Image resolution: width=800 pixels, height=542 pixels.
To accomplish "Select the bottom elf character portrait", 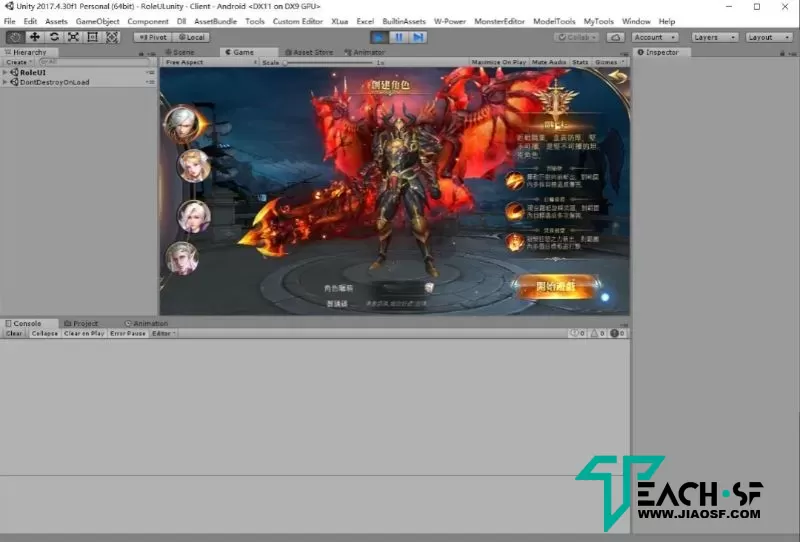I will (x=182, y=258).
